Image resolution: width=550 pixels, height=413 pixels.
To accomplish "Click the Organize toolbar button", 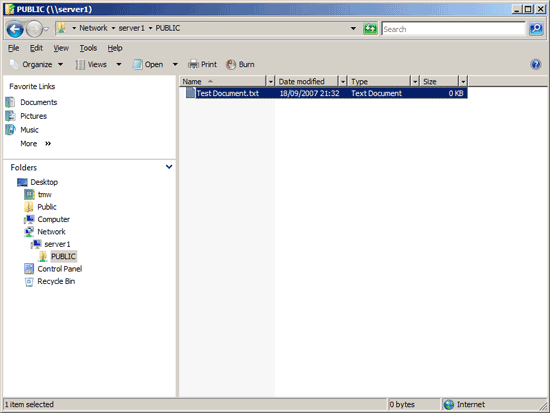I will tap(36, 65).
